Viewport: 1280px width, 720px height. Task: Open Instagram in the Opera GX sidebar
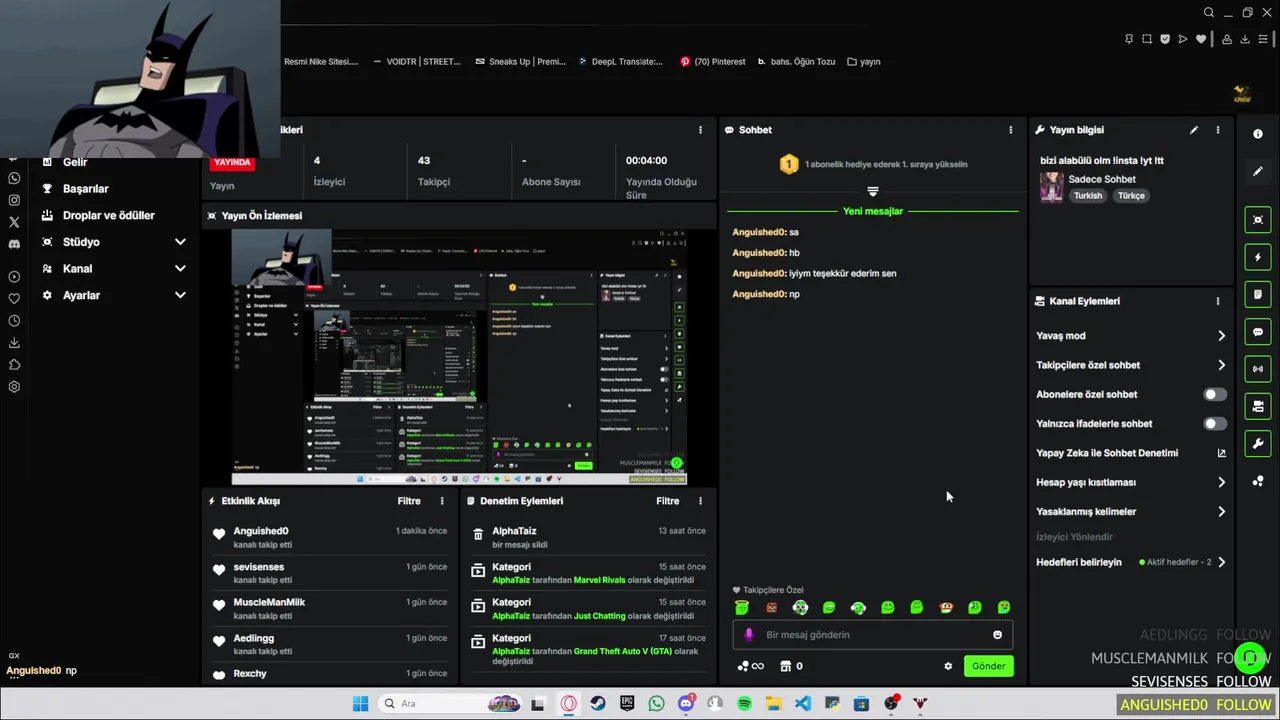tap(14, 200)
